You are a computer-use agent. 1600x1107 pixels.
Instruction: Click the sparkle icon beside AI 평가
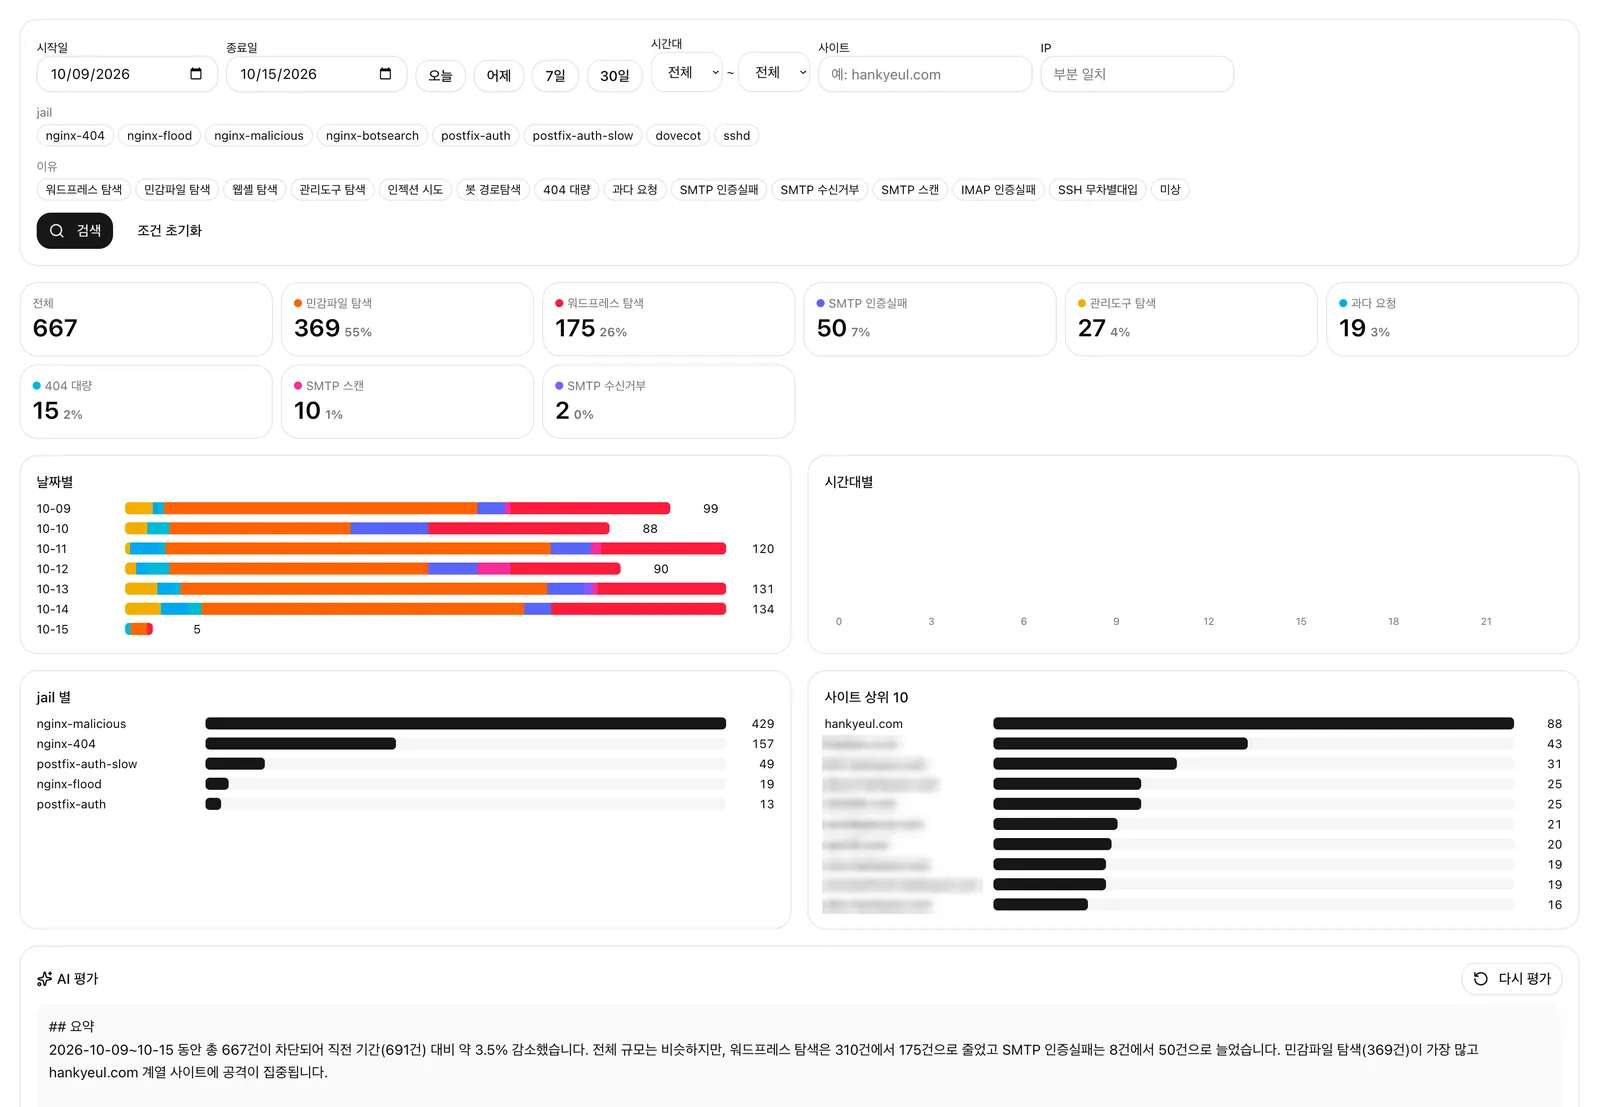tap(44, 979)
